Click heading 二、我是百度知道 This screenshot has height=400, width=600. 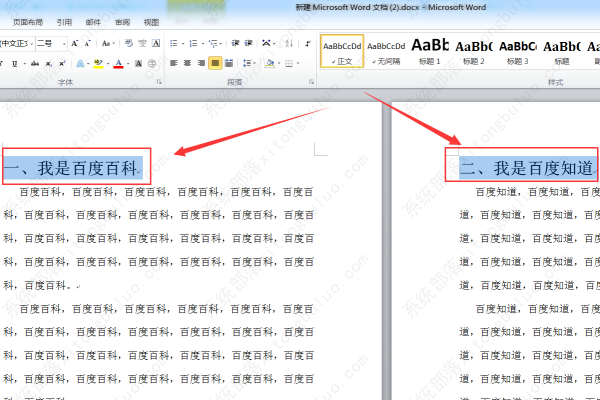(x=528, y=168)
